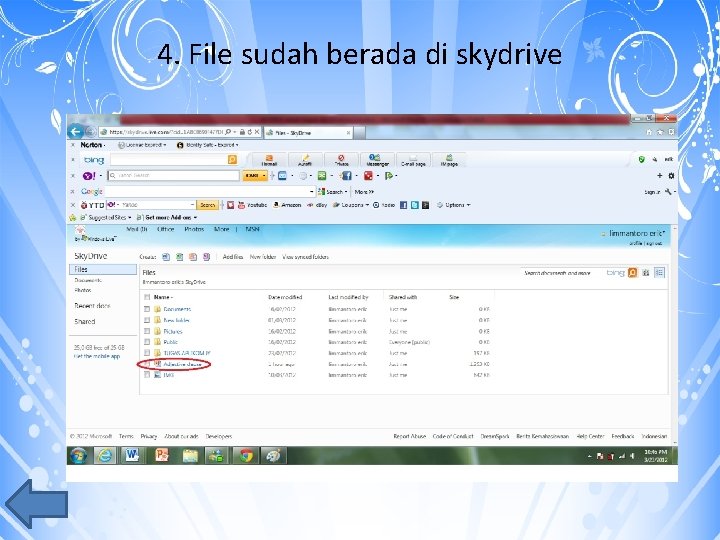
Task: Click the plus icon on Yahoo toolbar
Action: click(659, 175)
